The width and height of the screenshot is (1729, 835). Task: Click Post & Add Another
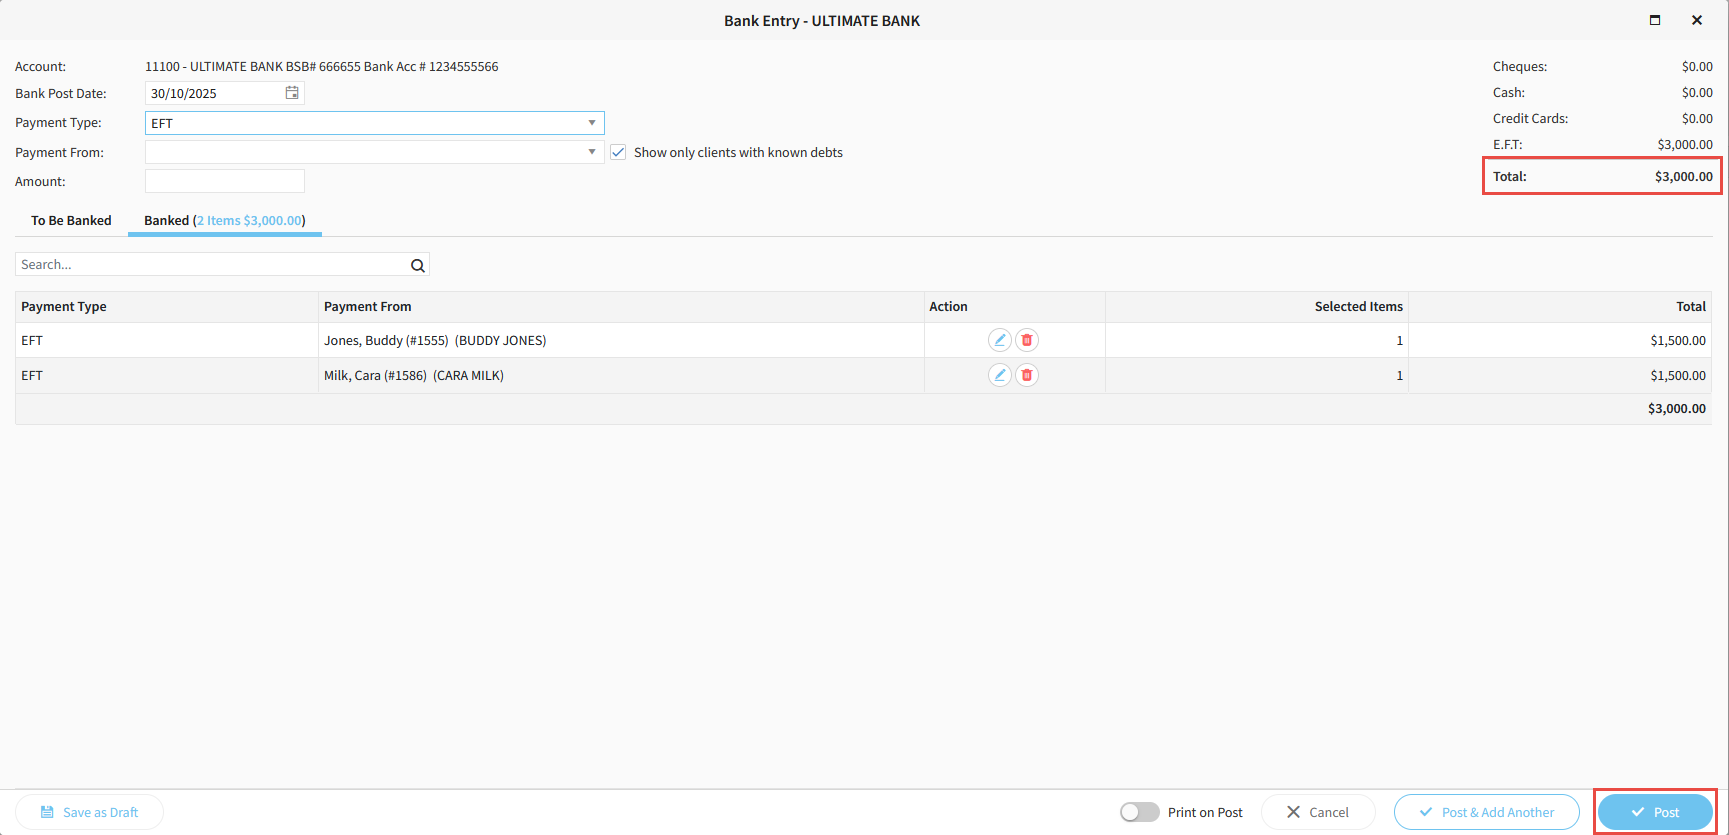point(1486,812)
